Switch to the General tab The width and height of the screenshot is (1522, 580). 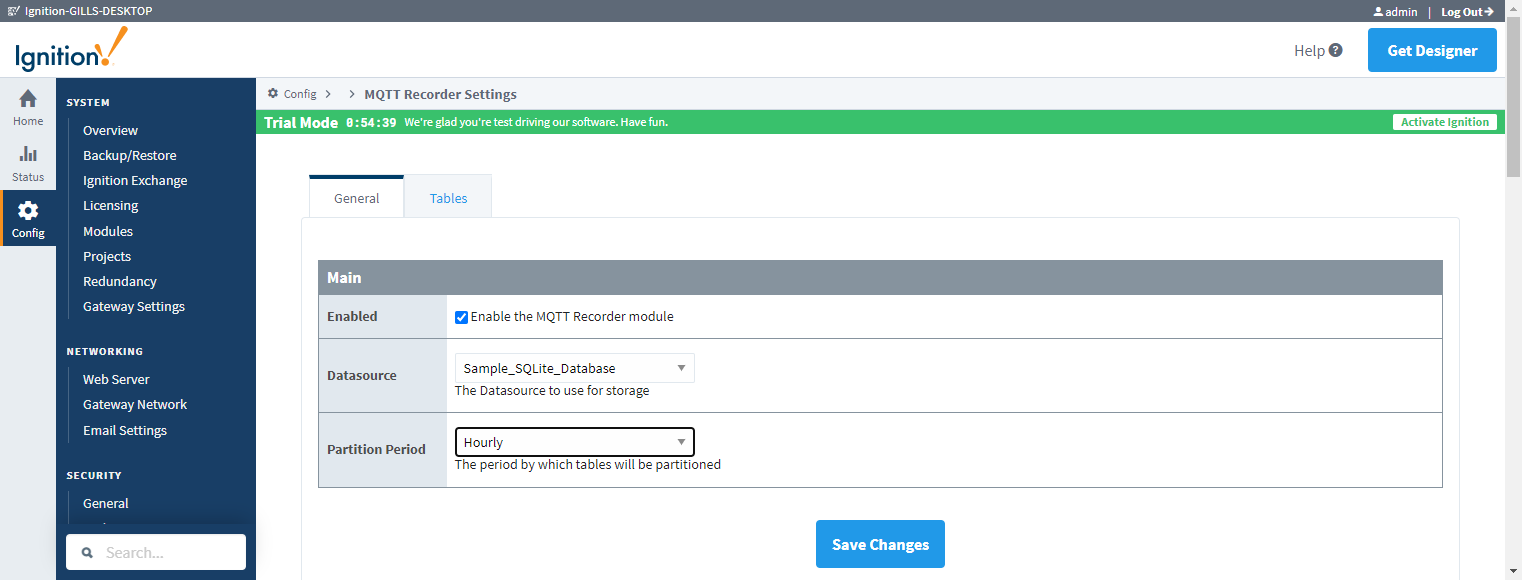(x=356, y=197)
